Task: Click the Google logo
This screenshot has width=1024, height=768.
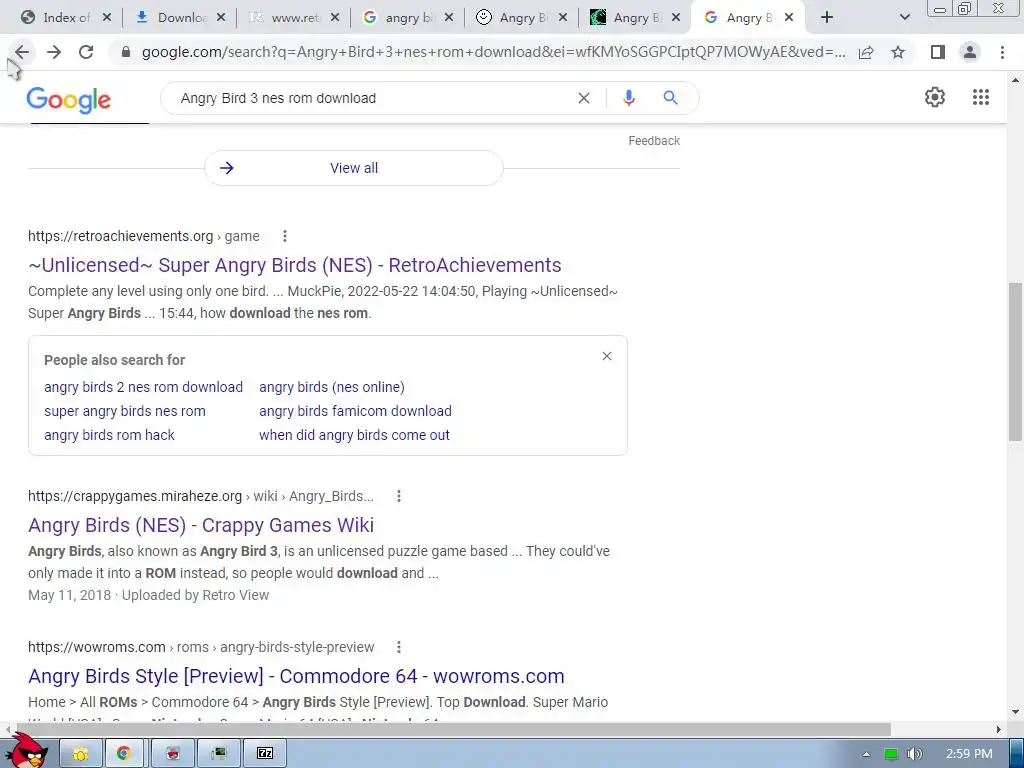Action: click(x=69, y=99)
